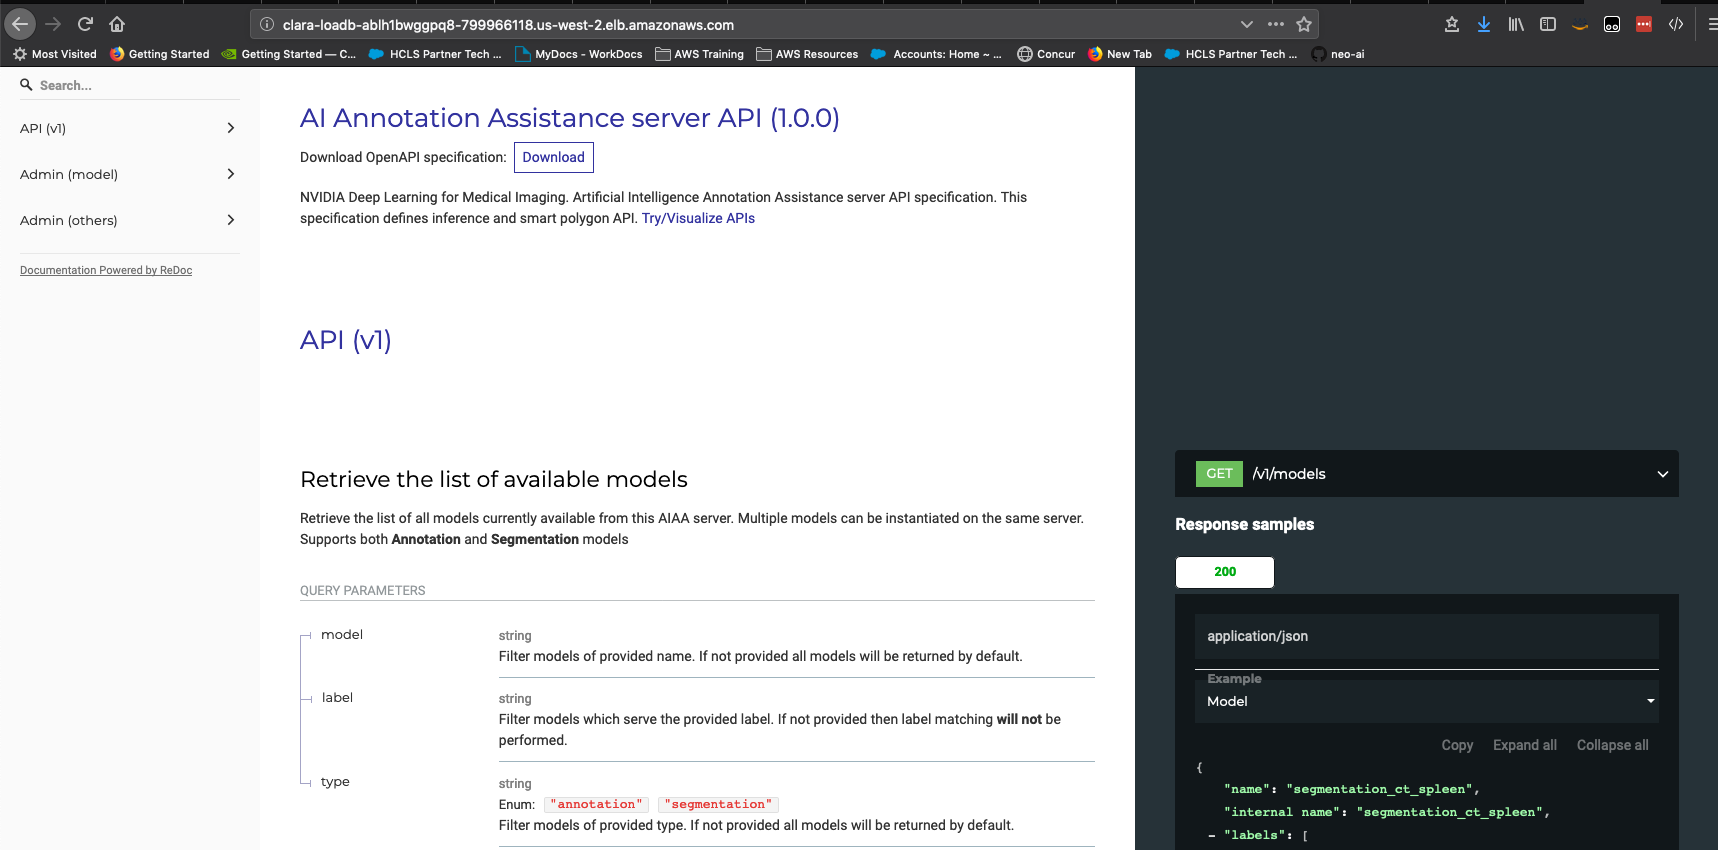Image resolution: width=1718 pixels, height=850 pixels.
Task: Open the developer code brackets icon
Action: click(x=1676, y=24)
